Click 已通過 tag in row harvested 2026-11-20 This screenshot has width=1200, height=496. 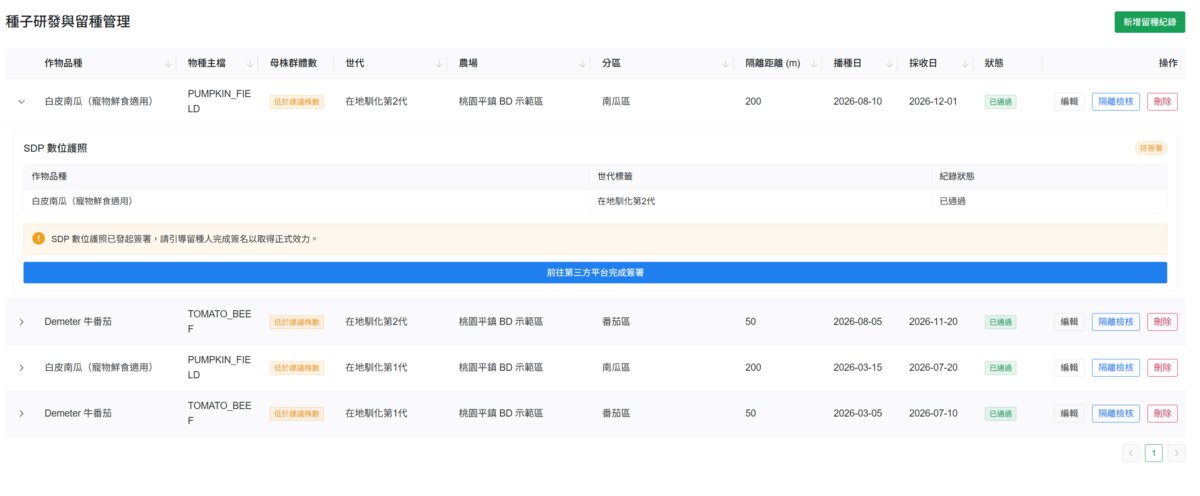pyautogui.click(x=1000, y=322)
